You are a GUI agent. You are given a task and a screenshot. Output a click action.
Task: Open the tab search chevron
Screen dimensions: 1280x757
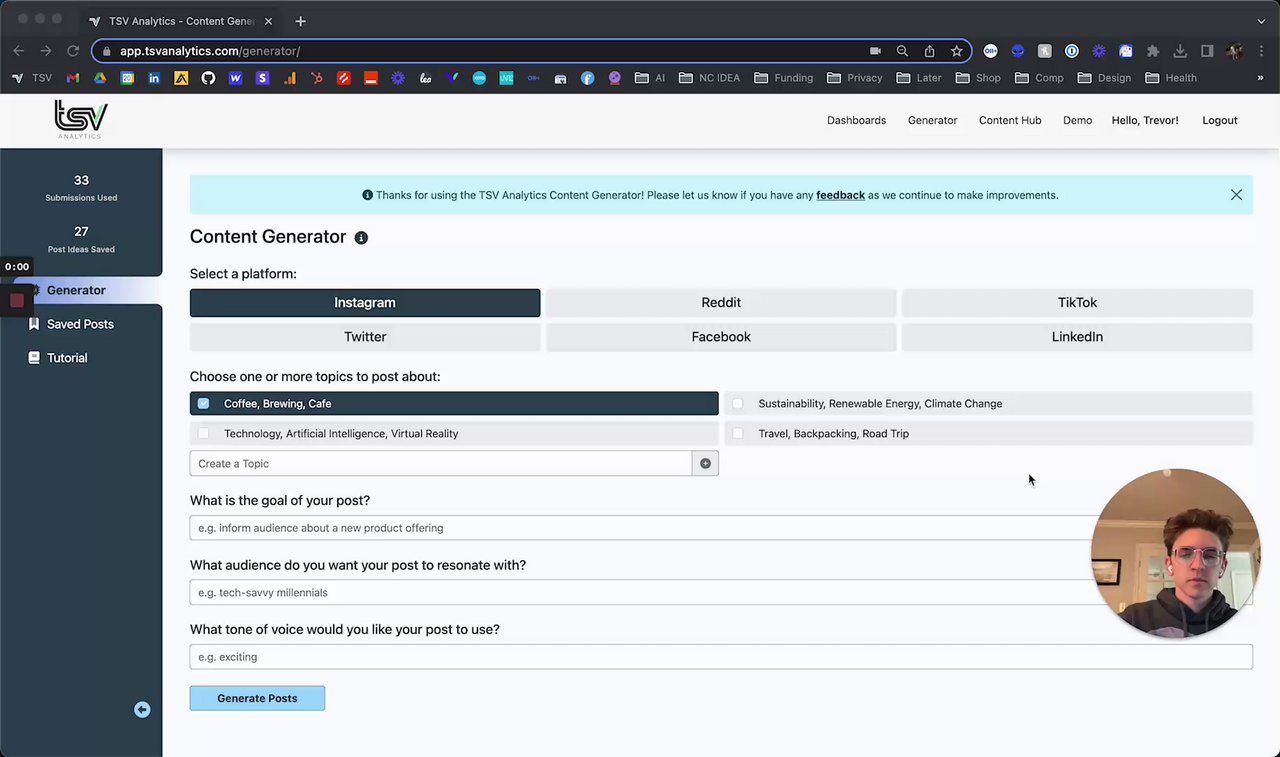click(x=1261, y=21)
